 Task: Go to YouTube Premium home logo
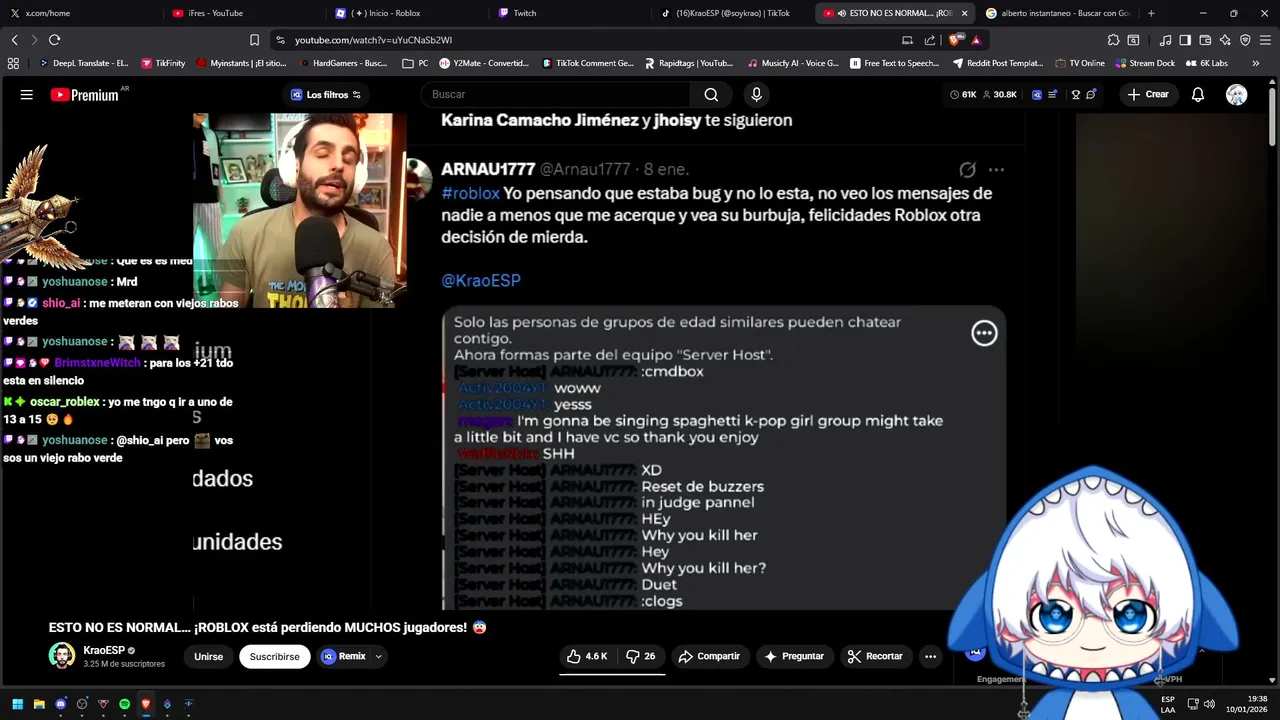85,95
